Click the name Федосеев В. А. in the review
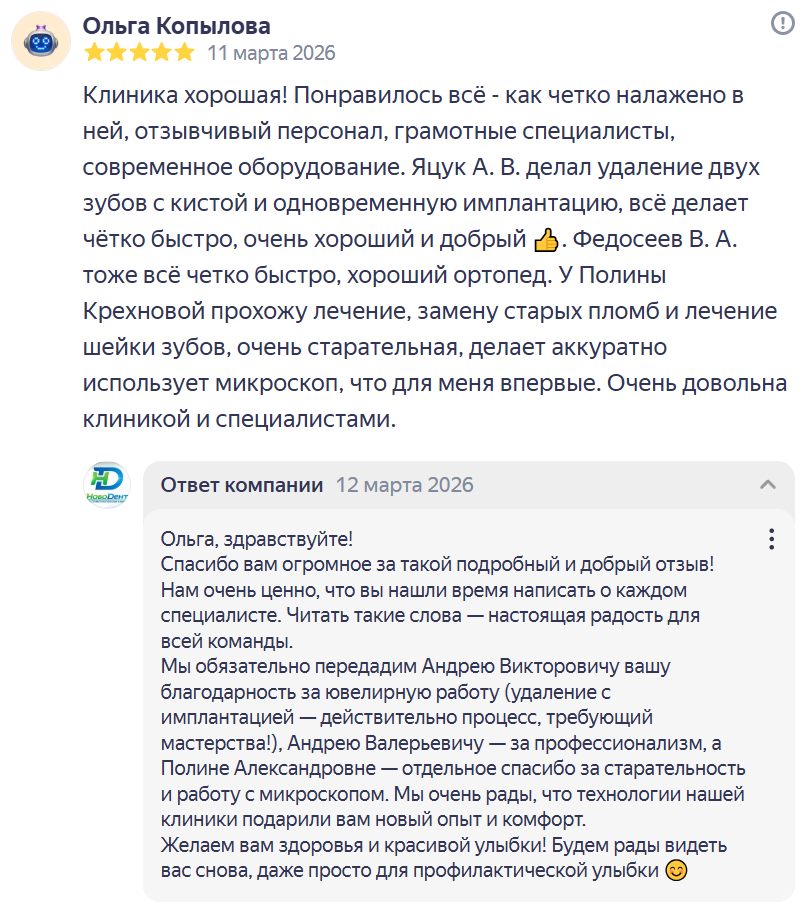The width and height of the screenshot is (807, 913). 652,240
